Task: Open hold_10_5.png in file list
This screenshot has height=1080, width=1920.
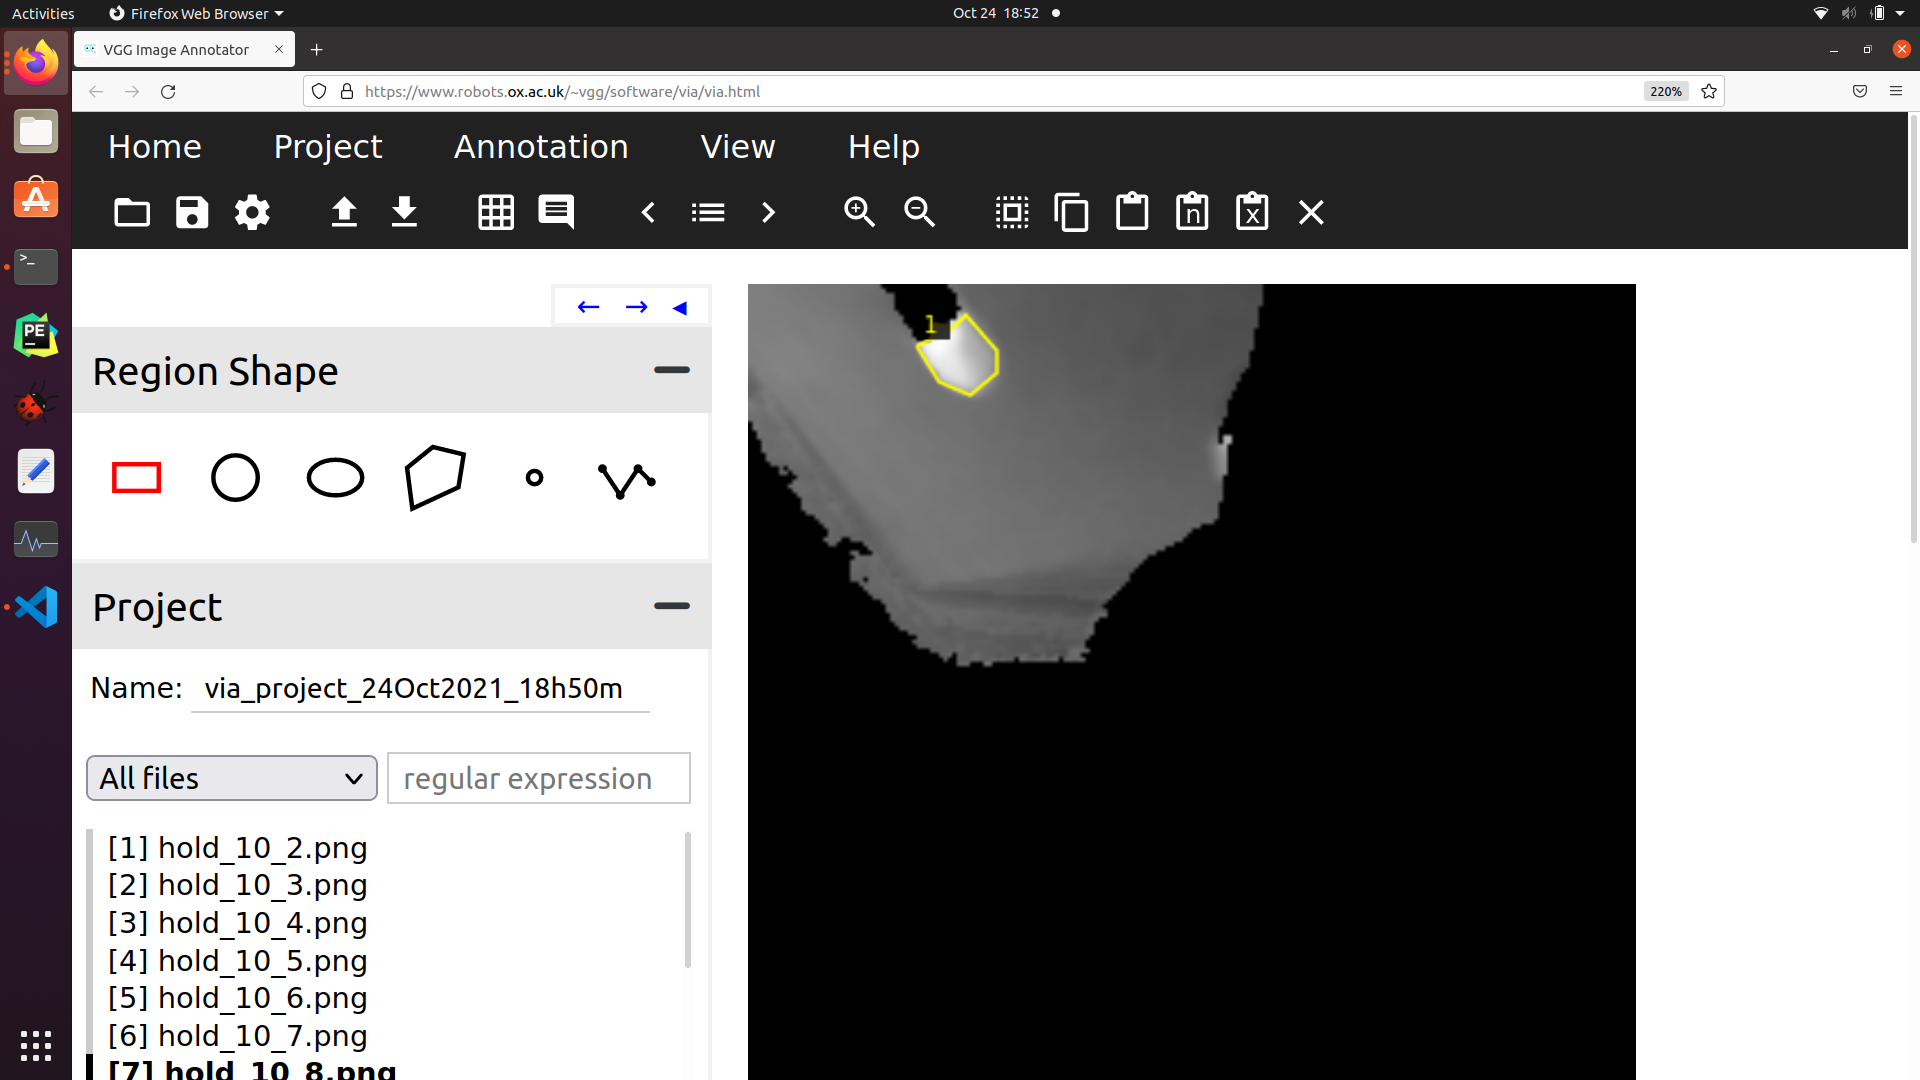Action: 238,961
